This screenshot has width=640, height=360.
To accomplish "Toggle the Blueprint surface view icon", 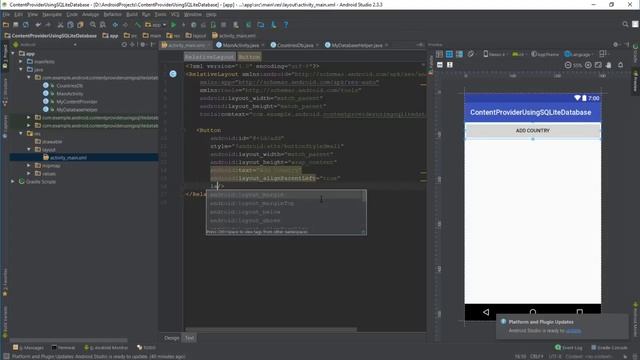I will pos(449,54).
